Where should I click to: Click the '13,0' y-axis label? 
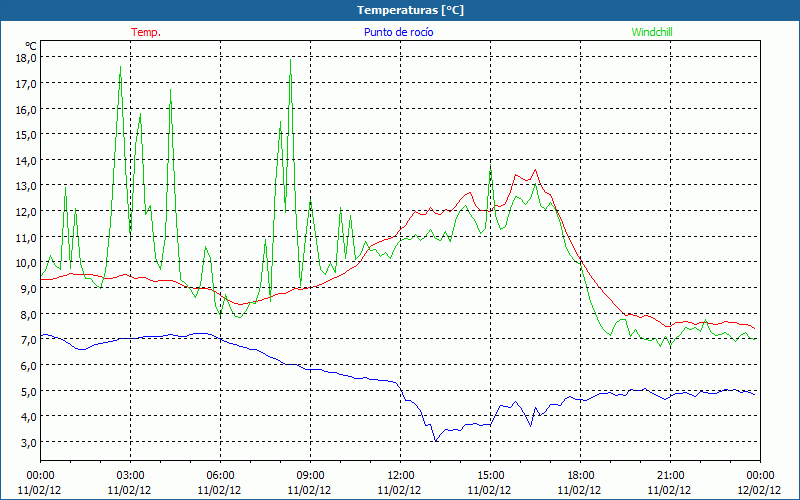26,186
